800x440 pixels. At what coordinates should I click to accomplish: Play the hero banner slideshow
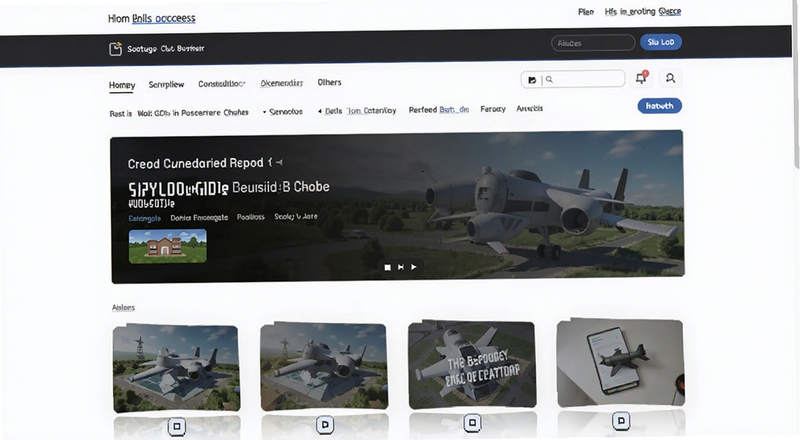click(x=414, y=267)
